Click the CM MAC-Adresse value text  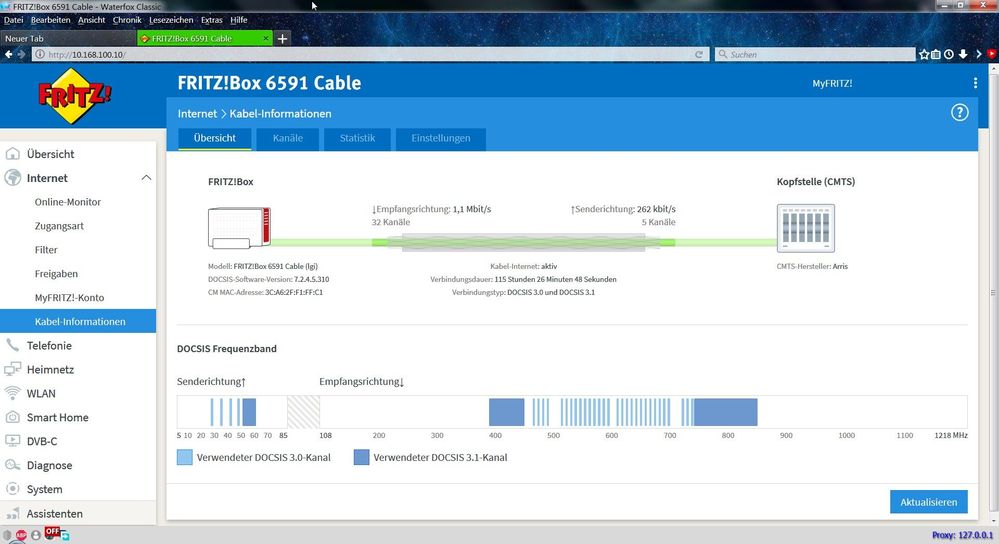click(x=294, y=292)
